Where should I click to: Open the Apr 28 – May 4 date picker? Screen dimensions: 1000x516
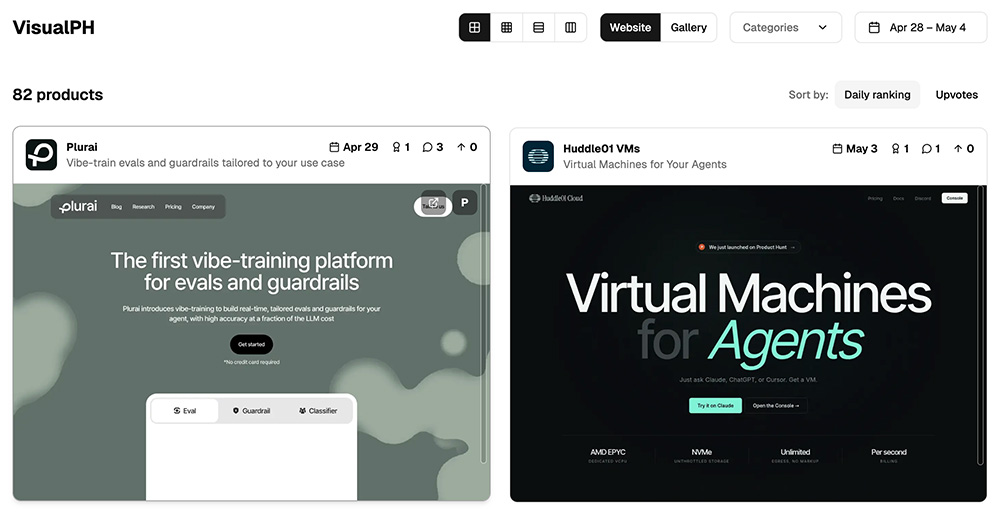click(920, 27)
